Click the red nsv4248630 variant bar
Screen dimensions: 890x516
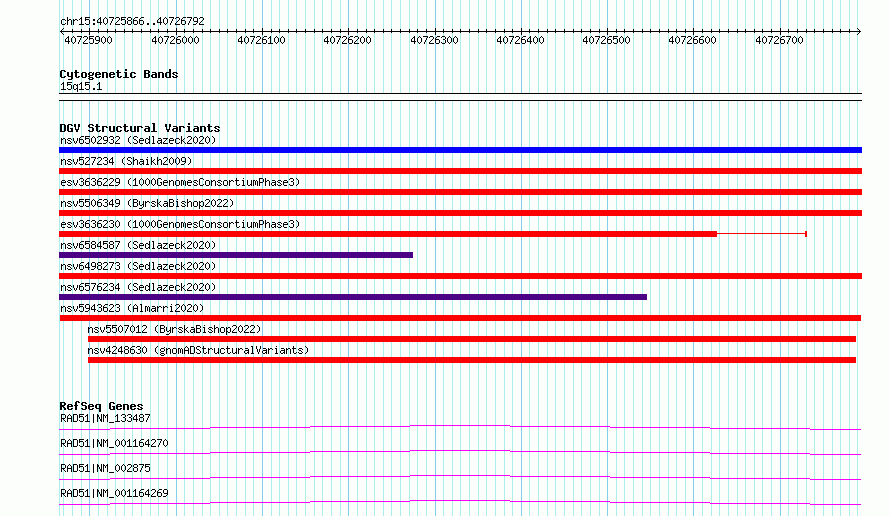pos(472,360)
